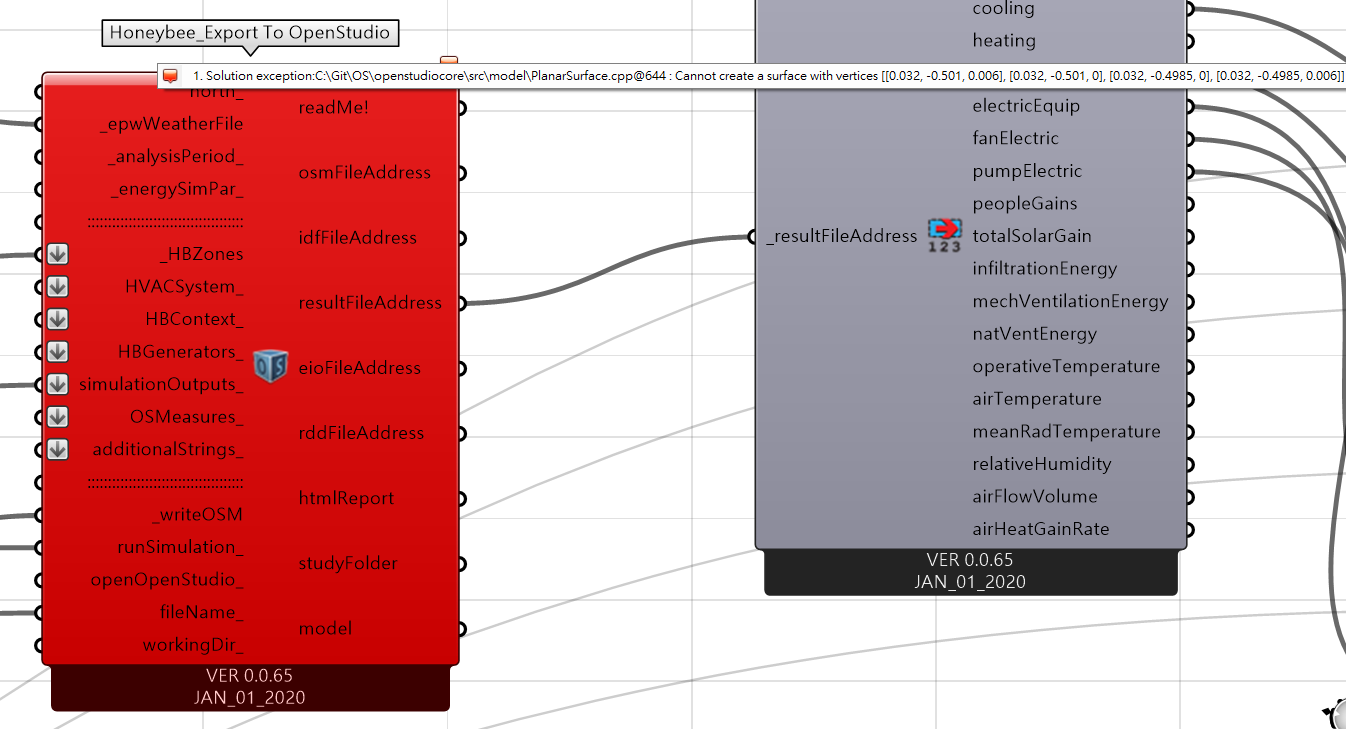Select the resultFileAddress output on the red component
The image size is (1346, 729).
pos(370,303)
